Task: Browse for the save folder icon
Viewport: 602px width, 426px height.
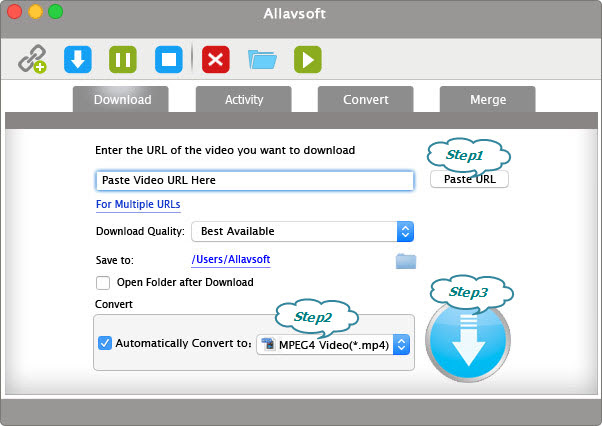Action: tap(406, 261)
